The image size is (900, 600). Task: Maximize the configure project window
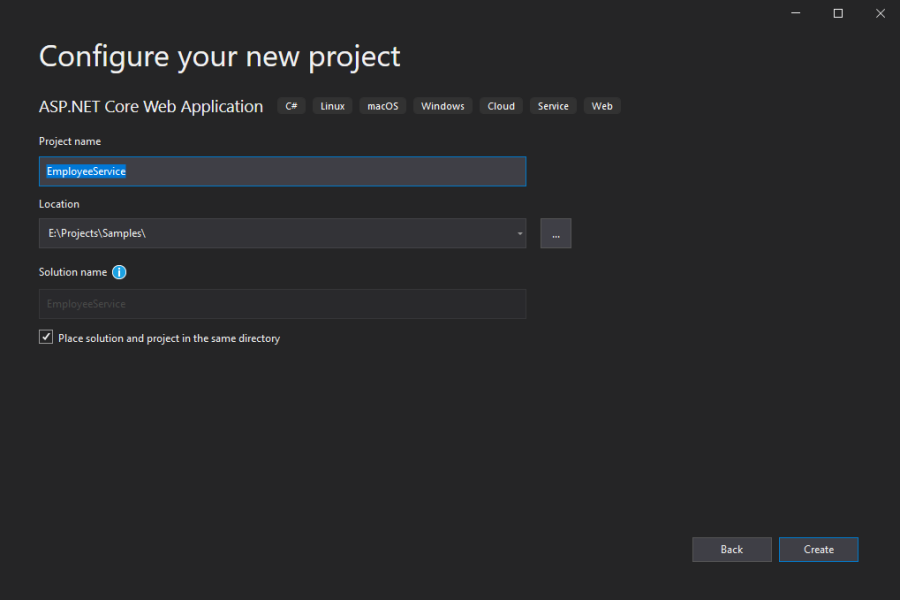click(x=838, y=13)
